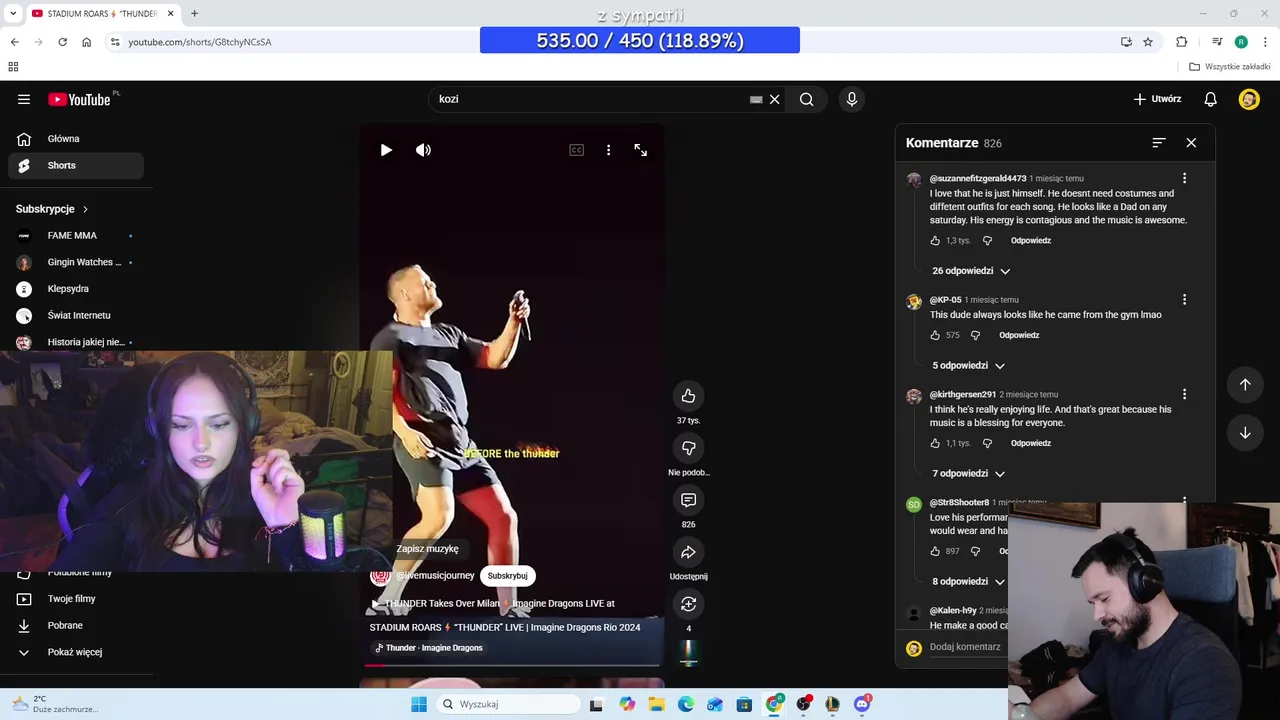Screen dimensions: 1280x720
Task: Focus the Dodaj komentarz field
Action: (x=965, y=647)
